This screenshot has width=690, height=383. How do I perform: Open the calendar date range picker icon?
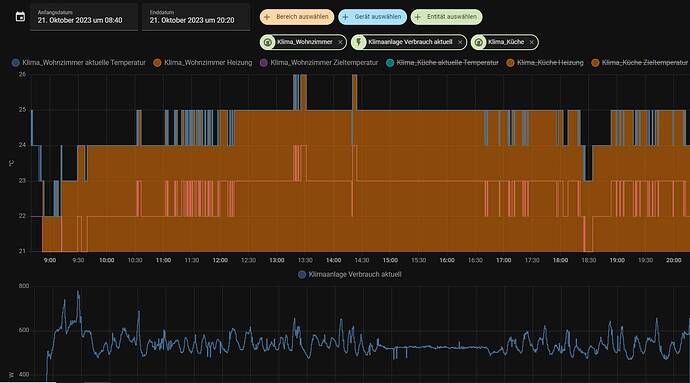tap(20, 17)
